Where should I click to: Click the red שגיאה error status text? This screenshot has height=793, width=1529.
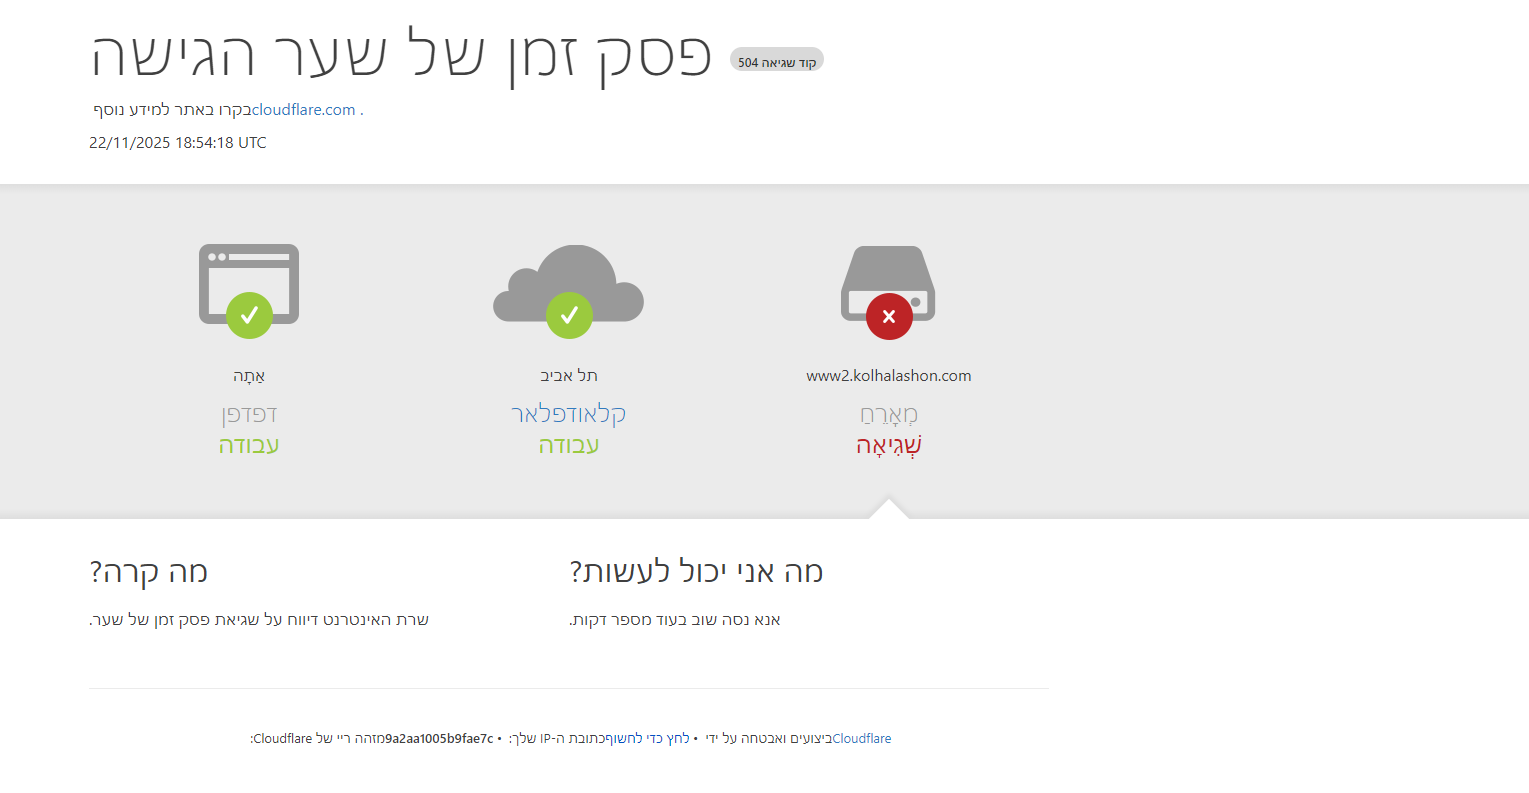(888, 445)
